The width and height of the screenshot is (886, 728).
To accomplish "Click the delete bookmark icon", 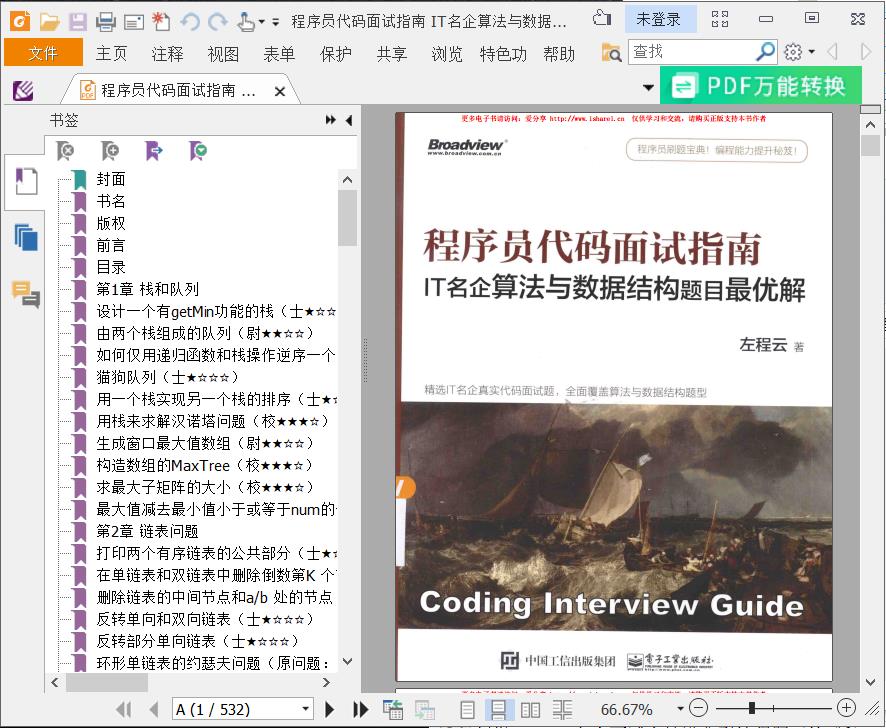I will (66, 150).
